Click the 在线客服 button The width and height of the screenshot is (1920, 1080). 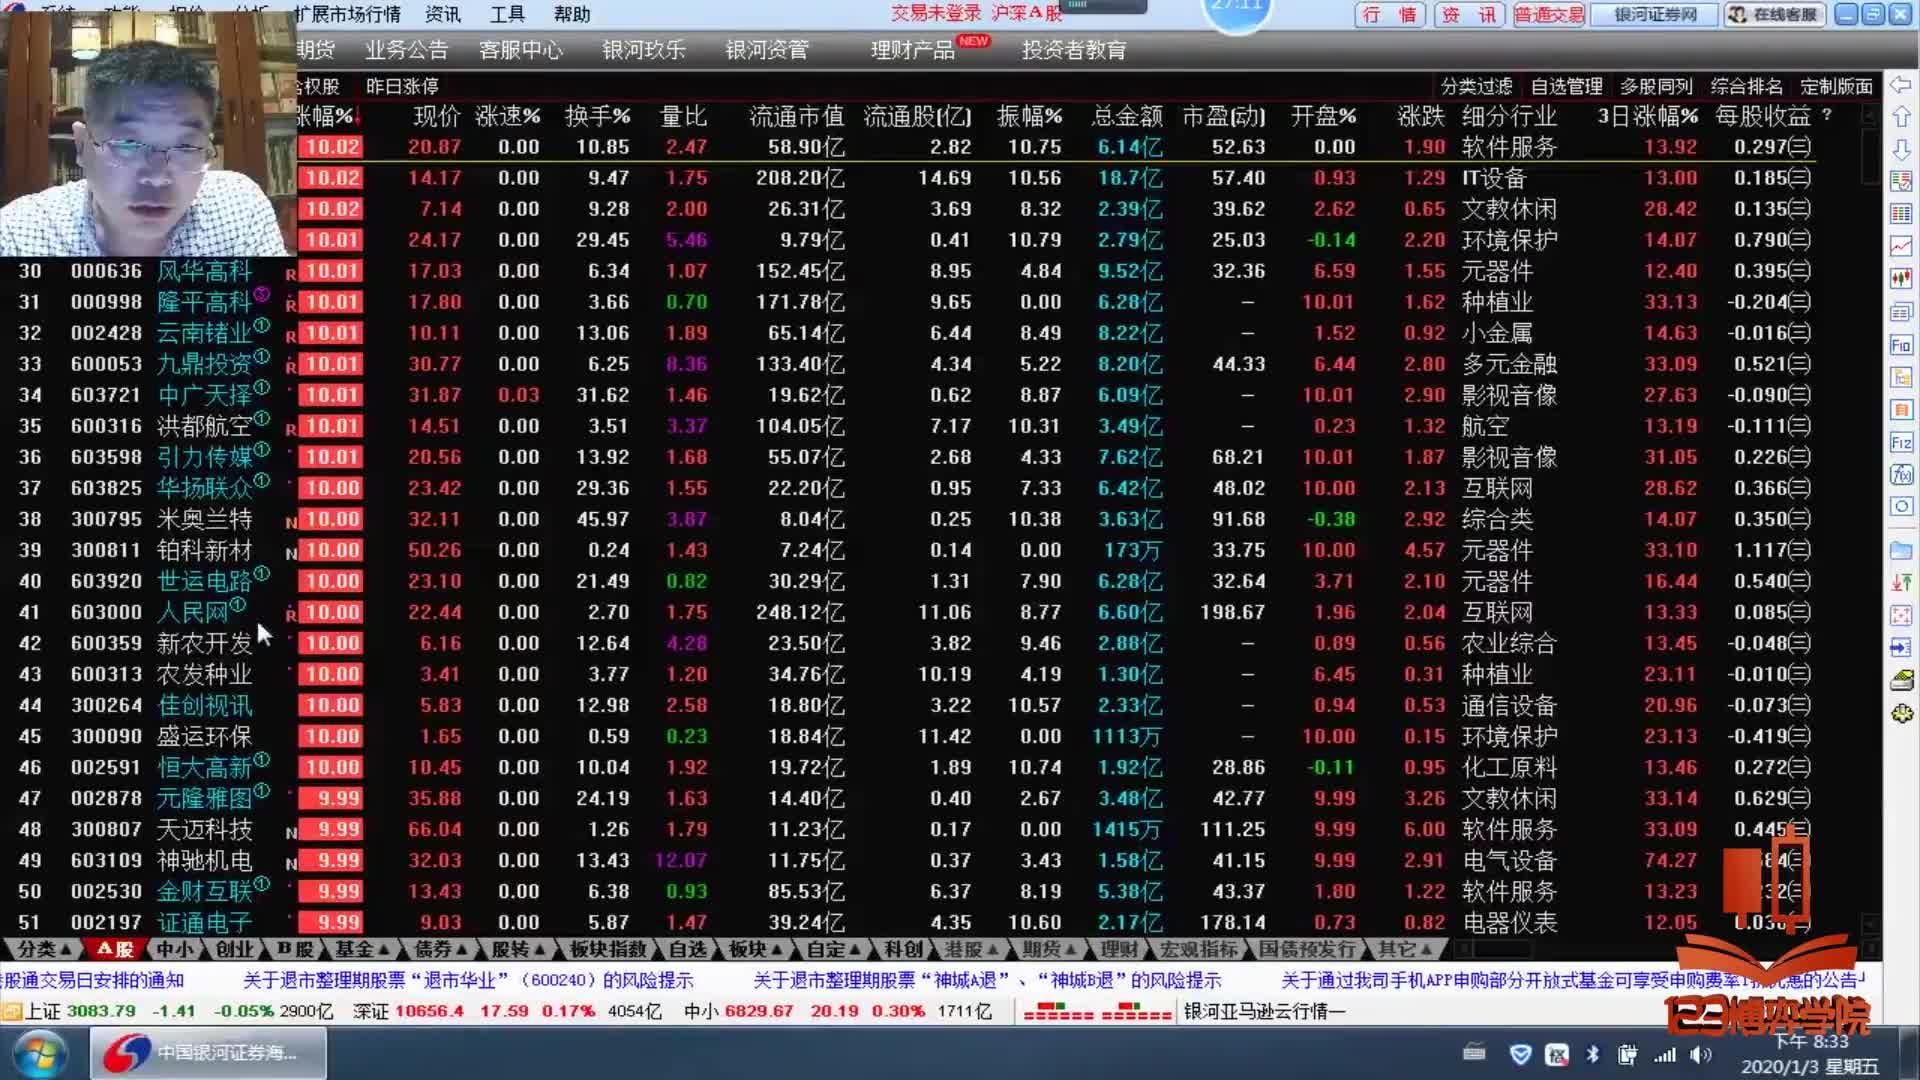(x=1774, y=14)
